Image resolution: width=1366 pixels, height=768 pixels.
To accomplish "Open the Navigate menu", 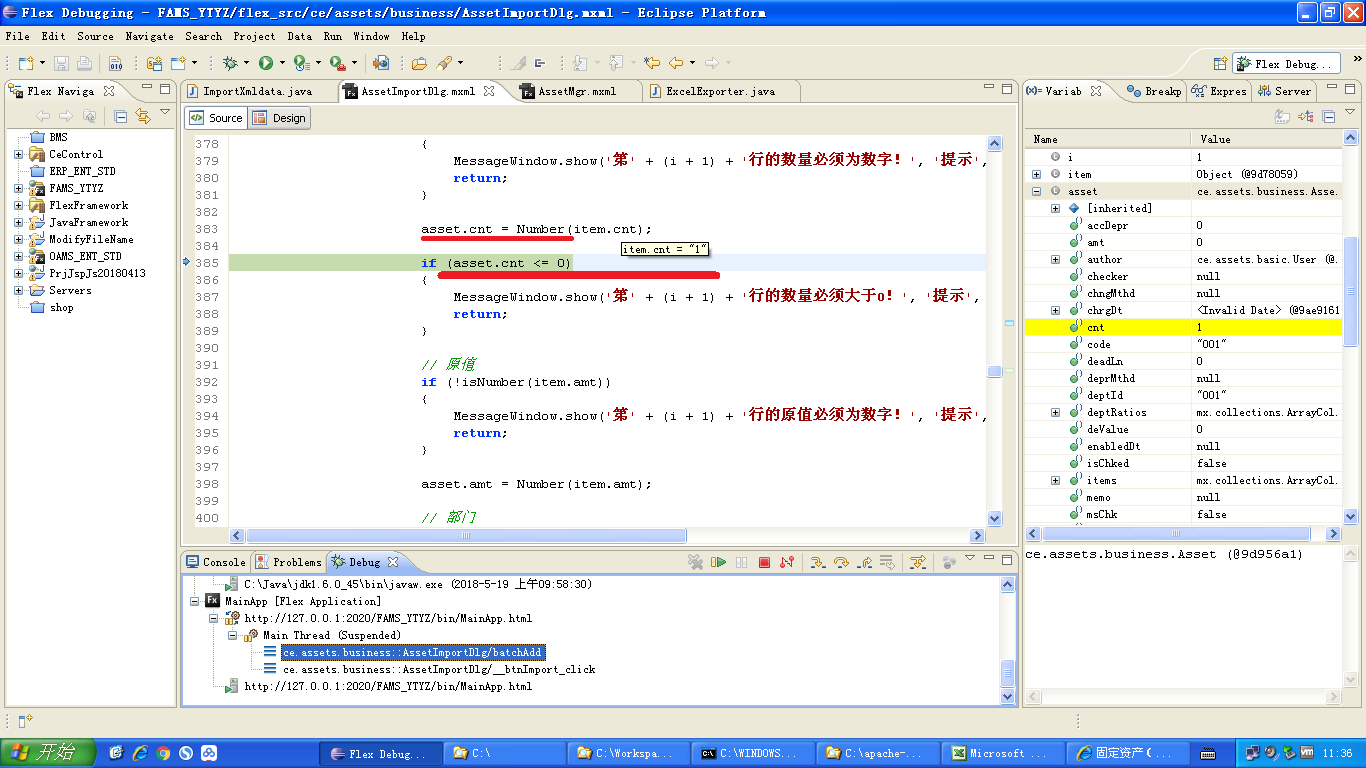I will [149, 36].
